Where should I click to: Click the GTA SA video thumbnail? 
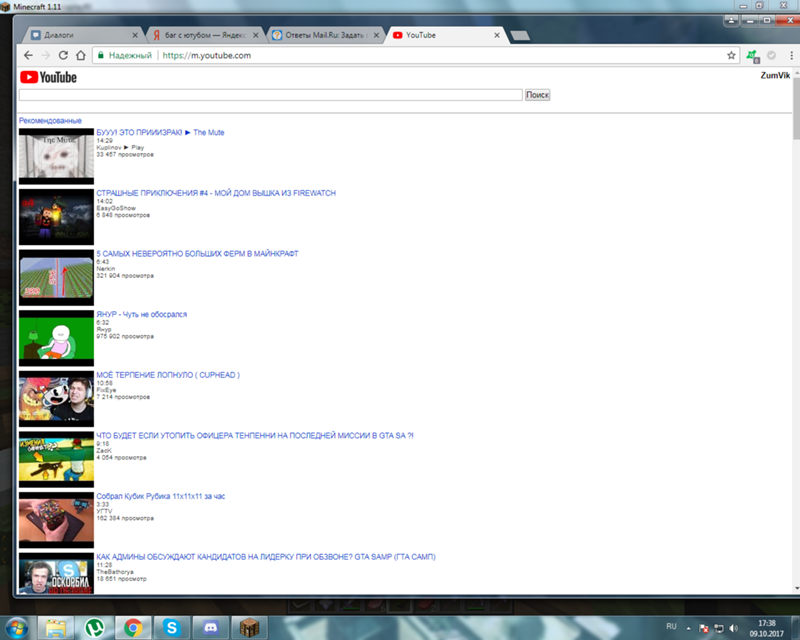tap(56, 459)
